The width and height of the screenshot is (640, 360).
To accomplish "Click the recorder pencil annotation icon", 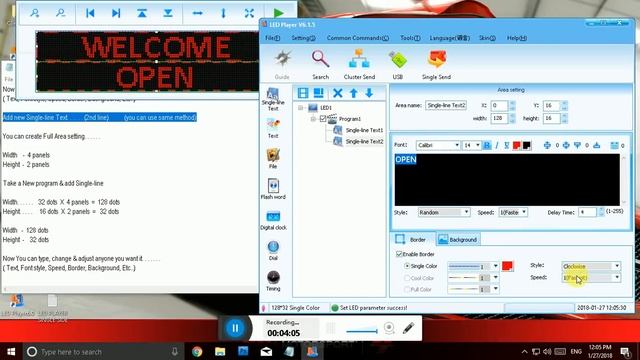I will tap(409, 328).
